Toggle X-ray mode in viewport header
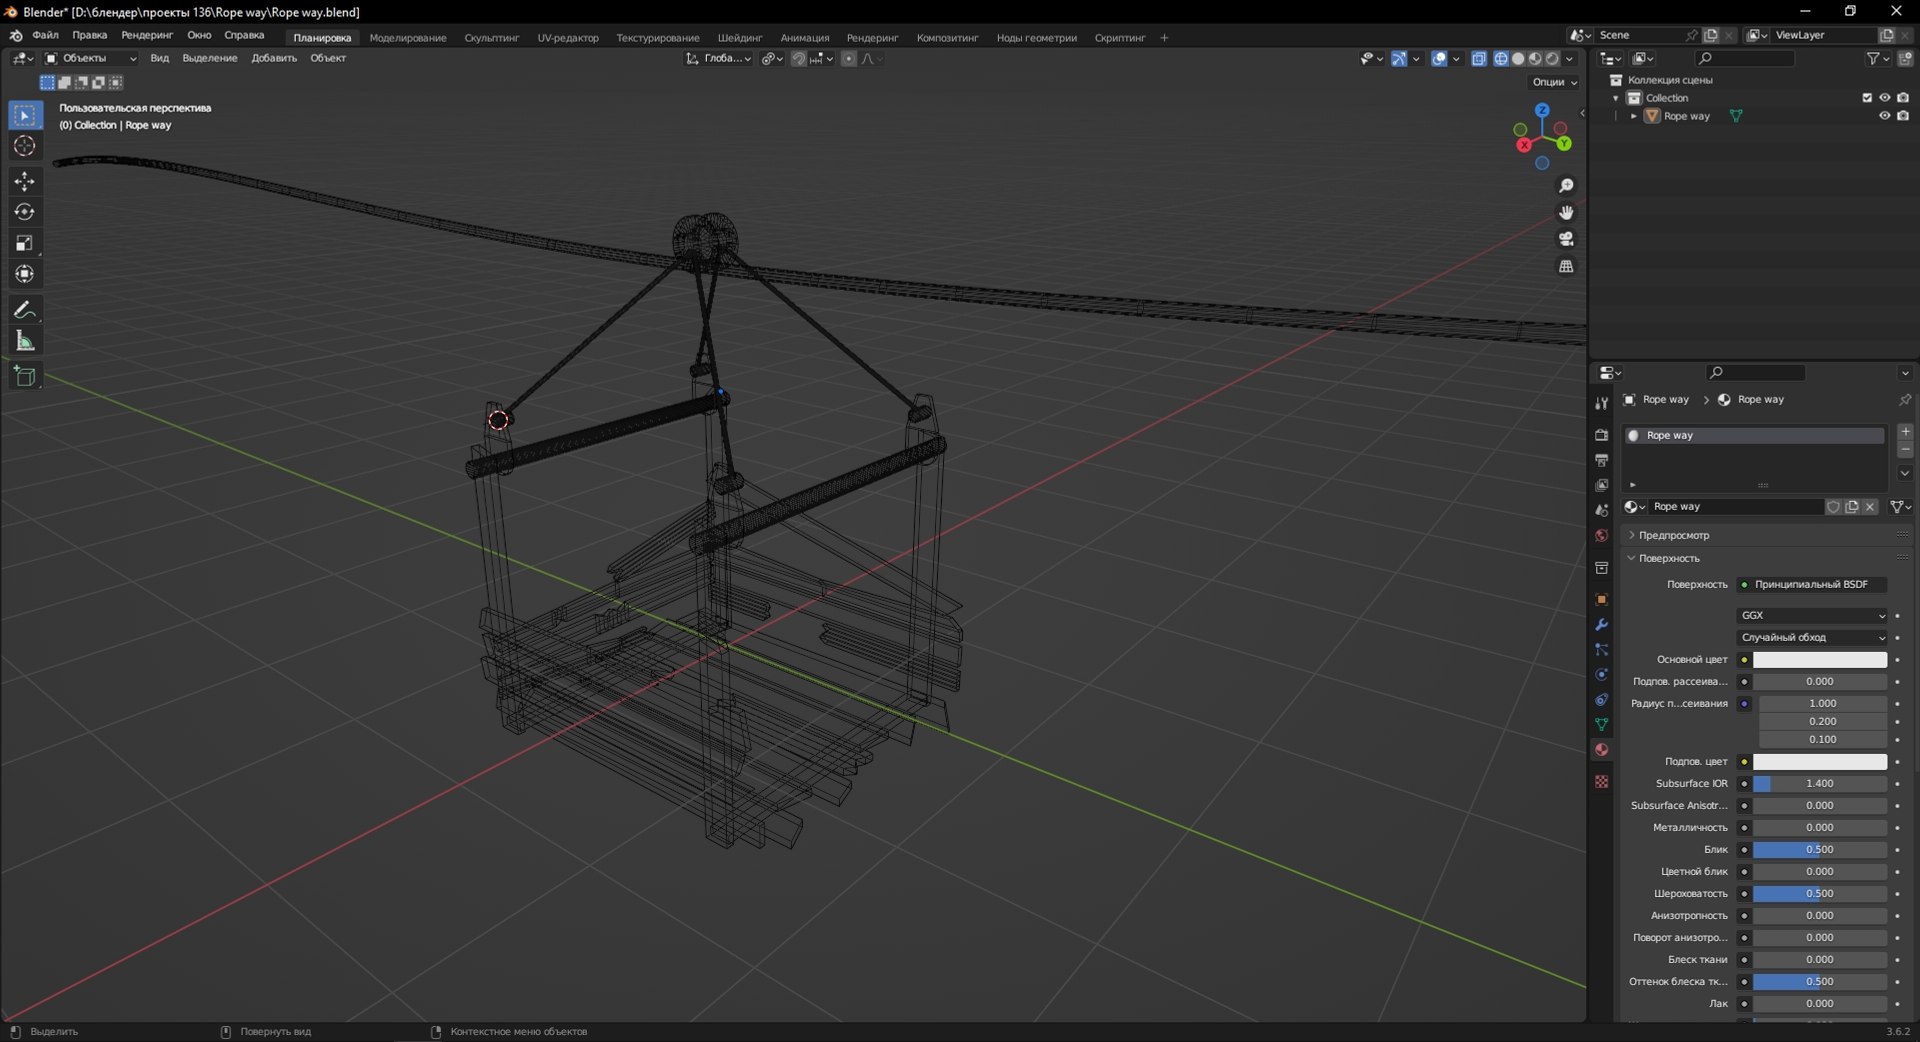The width and height of the screenshot is (1920, 1042). pos(1479,59)
